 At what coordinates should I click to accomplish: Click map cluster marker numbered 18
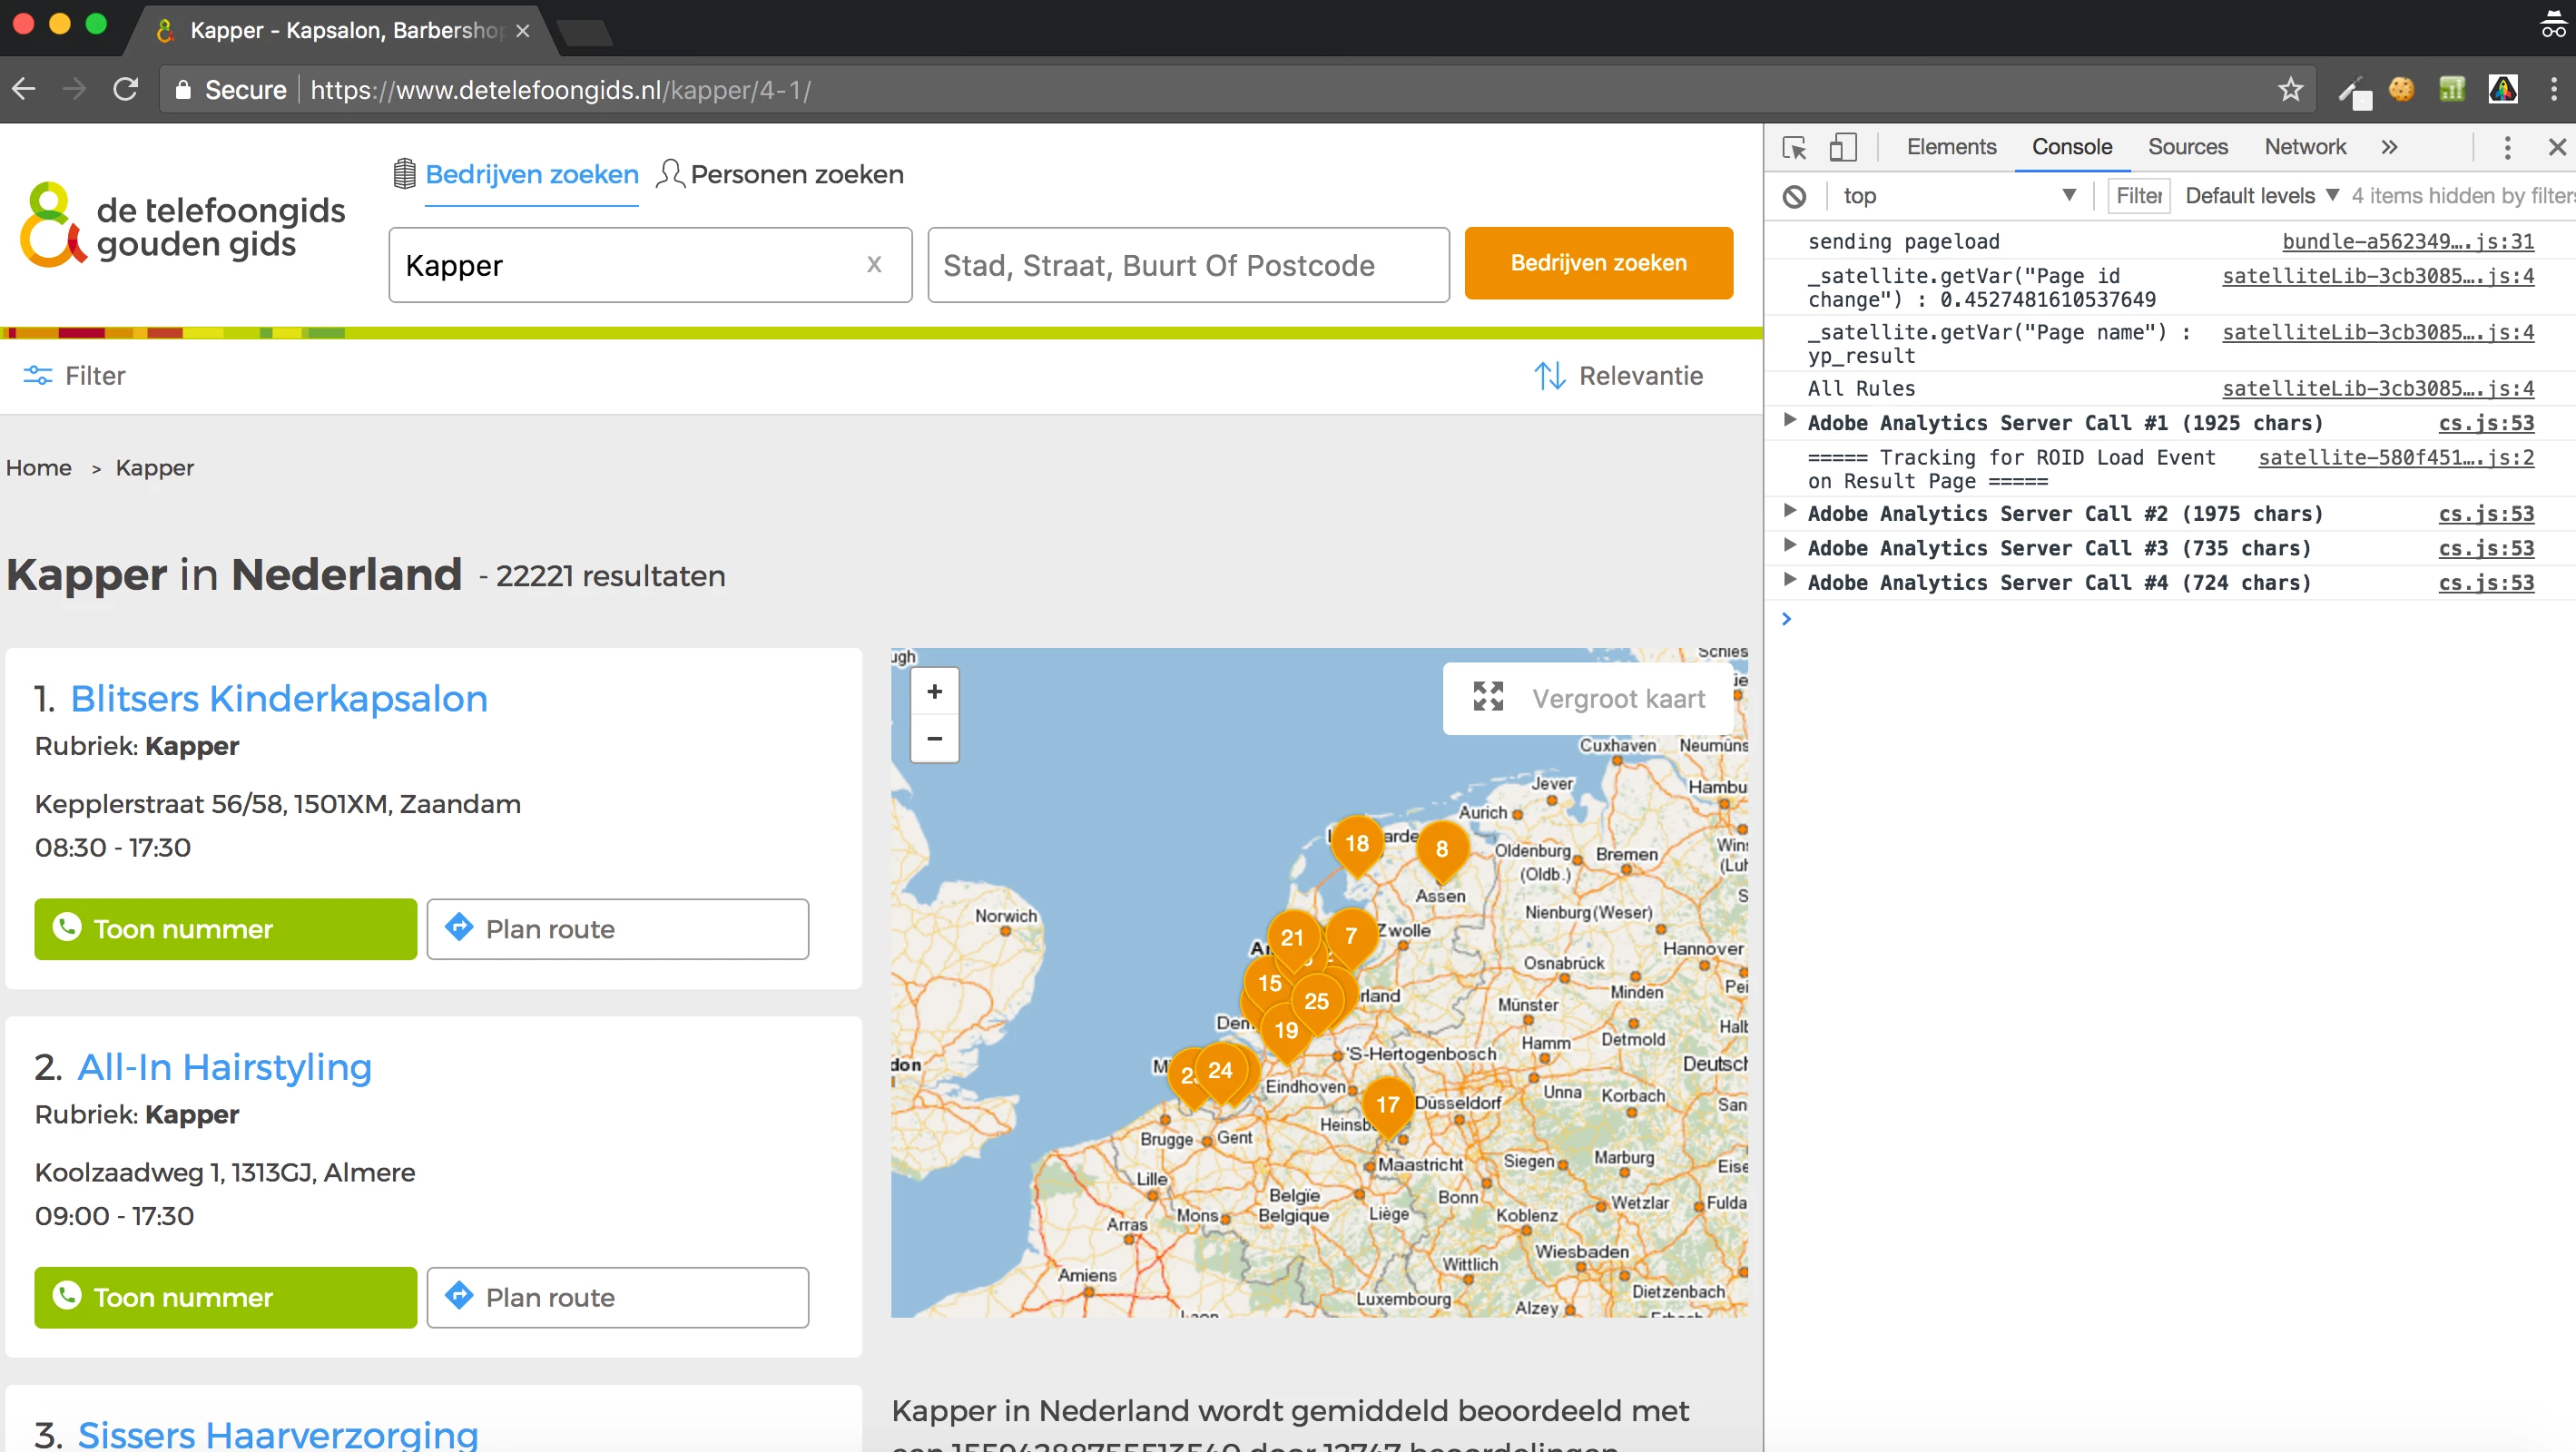point(1356,843)
